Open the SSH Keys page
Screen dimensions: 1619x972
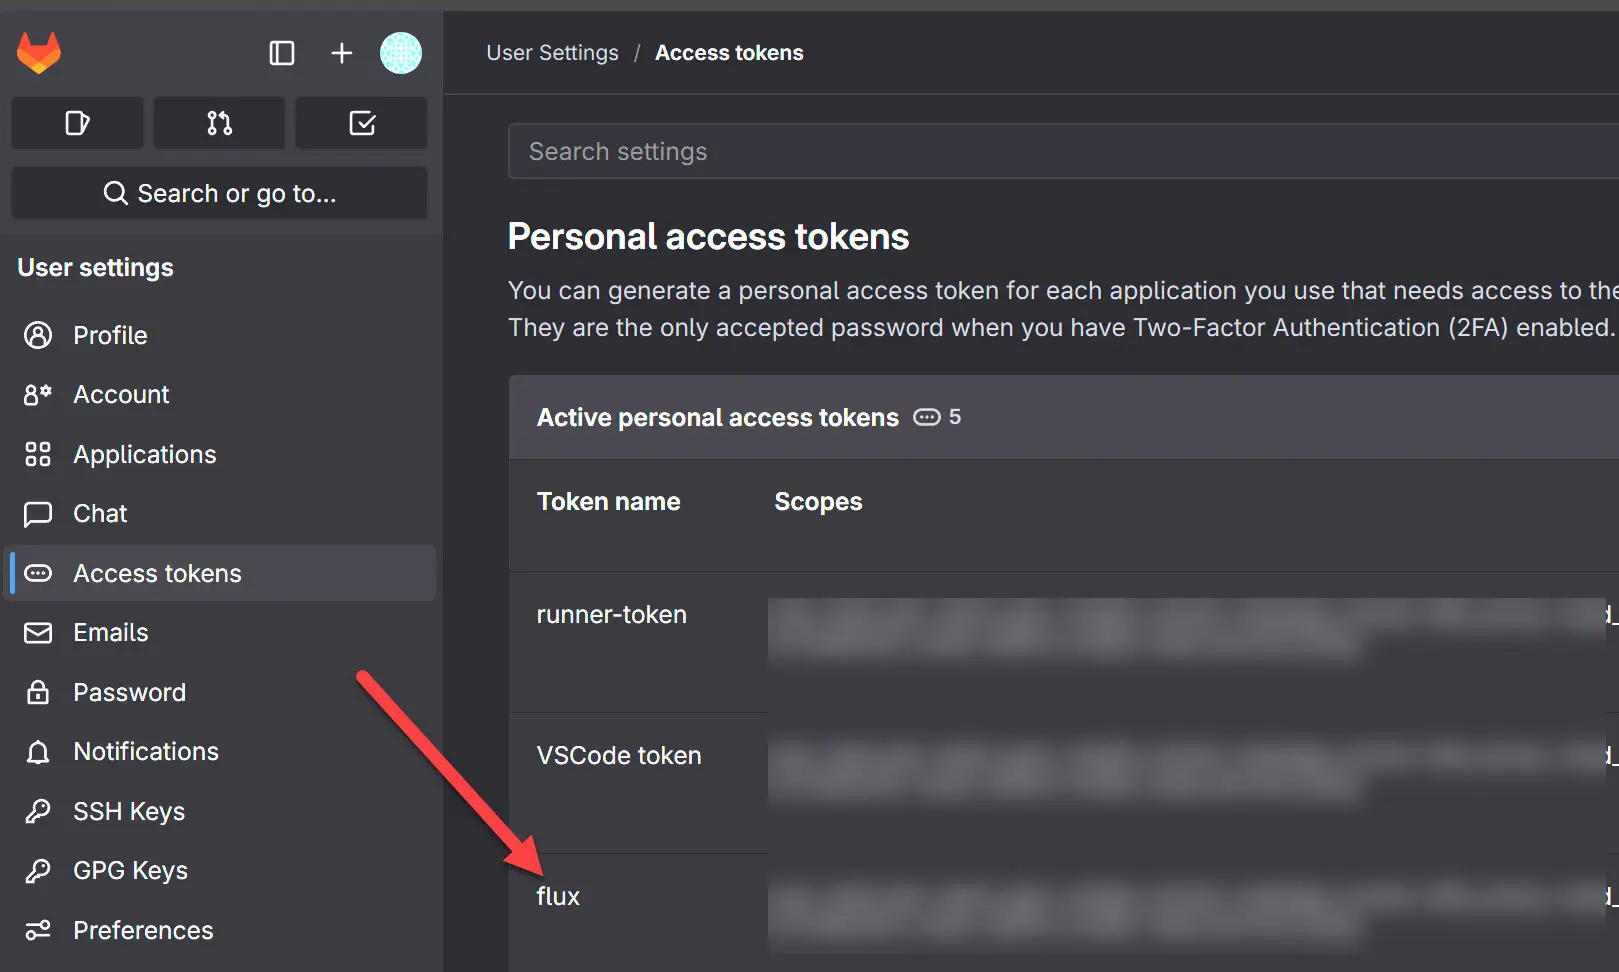click(x=129, y=811)
